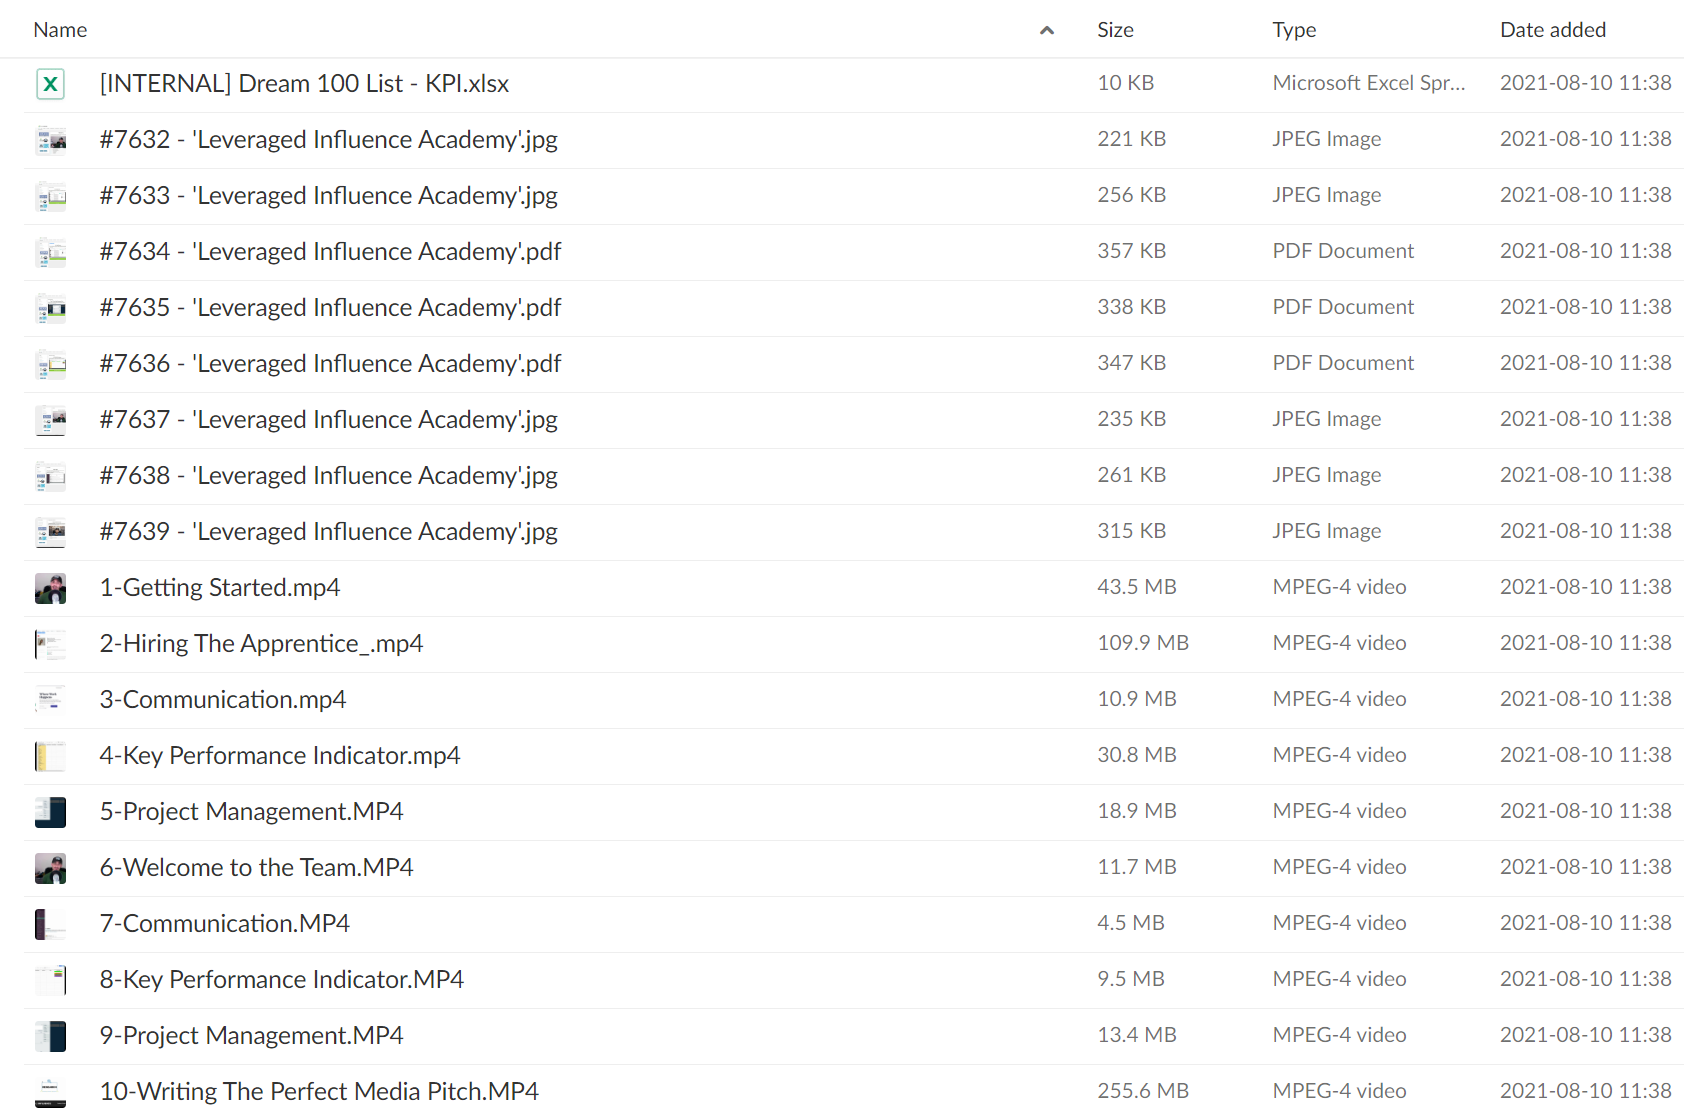Click thumbnail of #7636 Leveraged Influence Academy.pdf
The width and height of the screenshot is (1684, 1109).
(50, 364)
